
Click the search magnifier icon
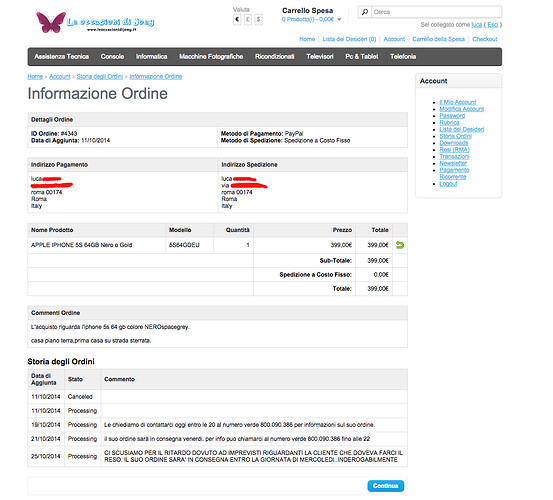click(365, 12)
